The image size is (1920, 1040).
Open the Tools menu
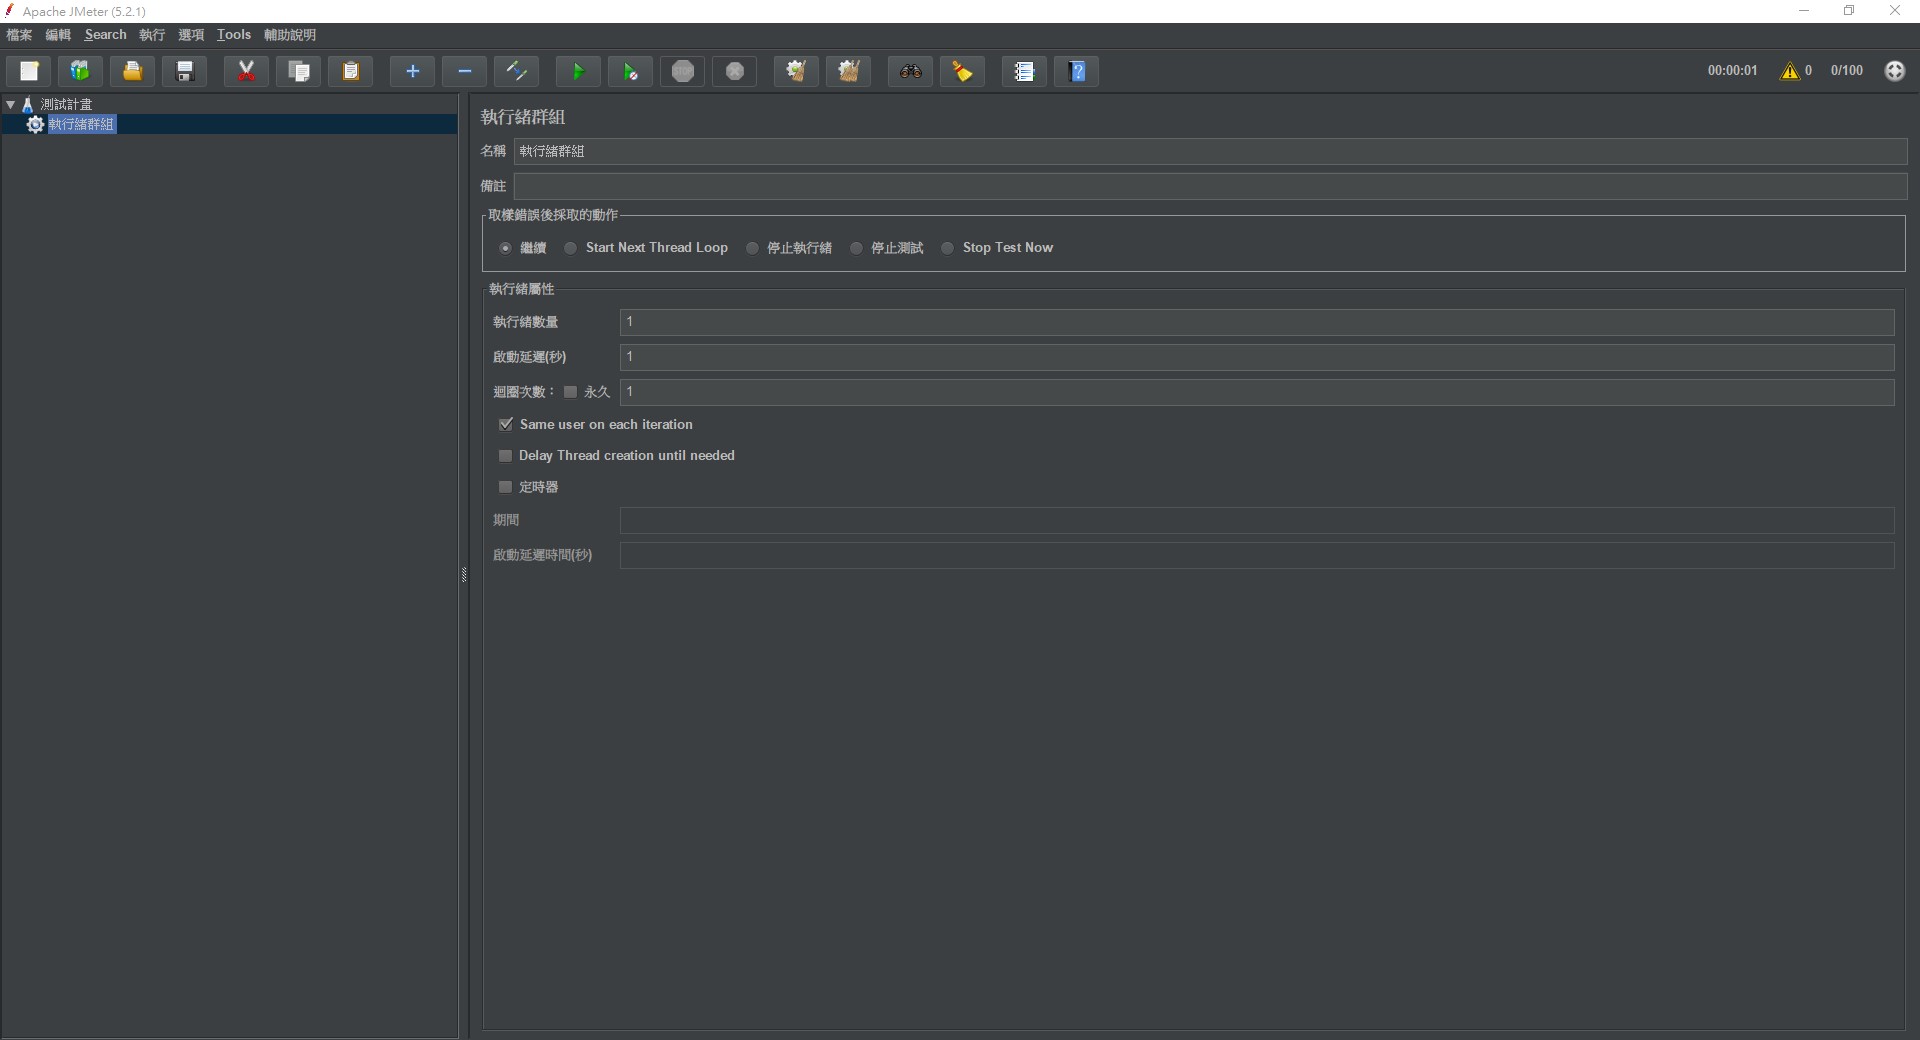[x=234, y=35]
